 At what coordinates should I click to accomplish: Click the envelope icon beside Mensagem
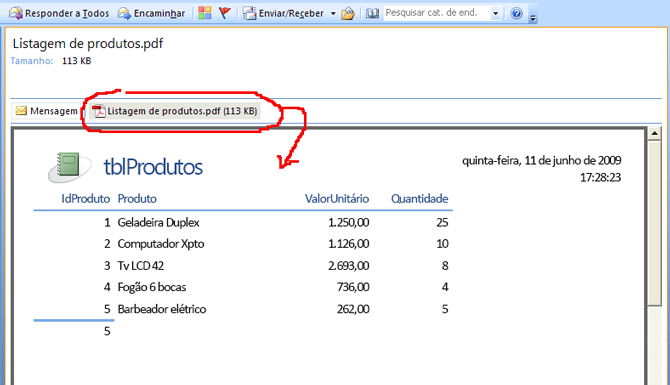21,111
